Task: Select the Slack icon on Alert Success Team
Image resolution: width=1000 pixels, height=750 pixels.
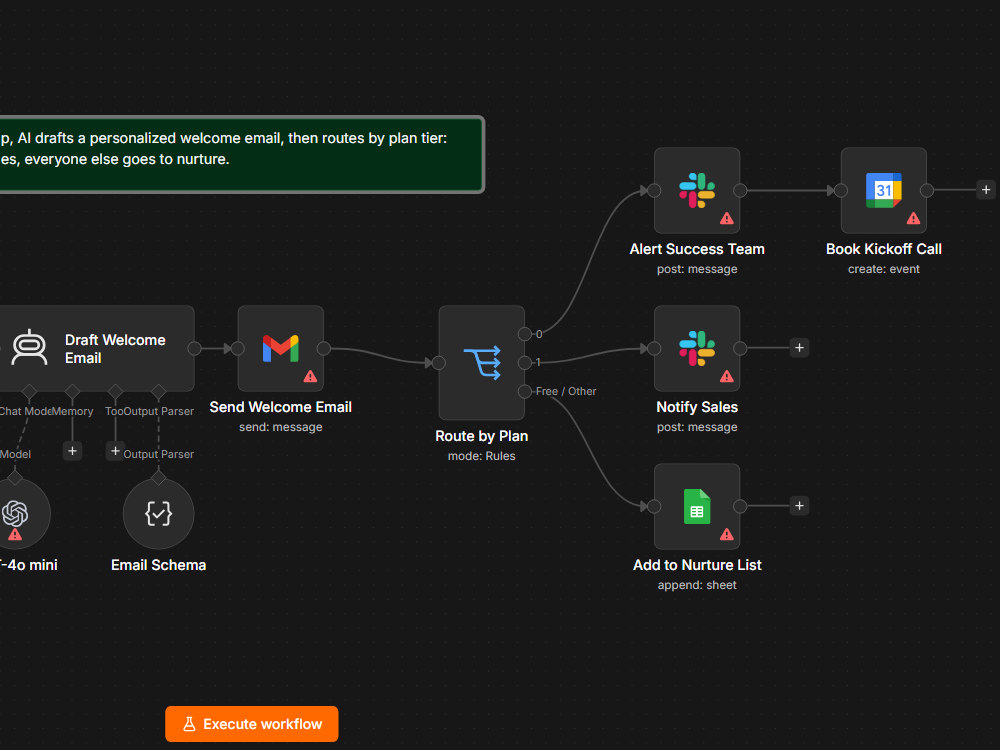Action: (696, 190)
